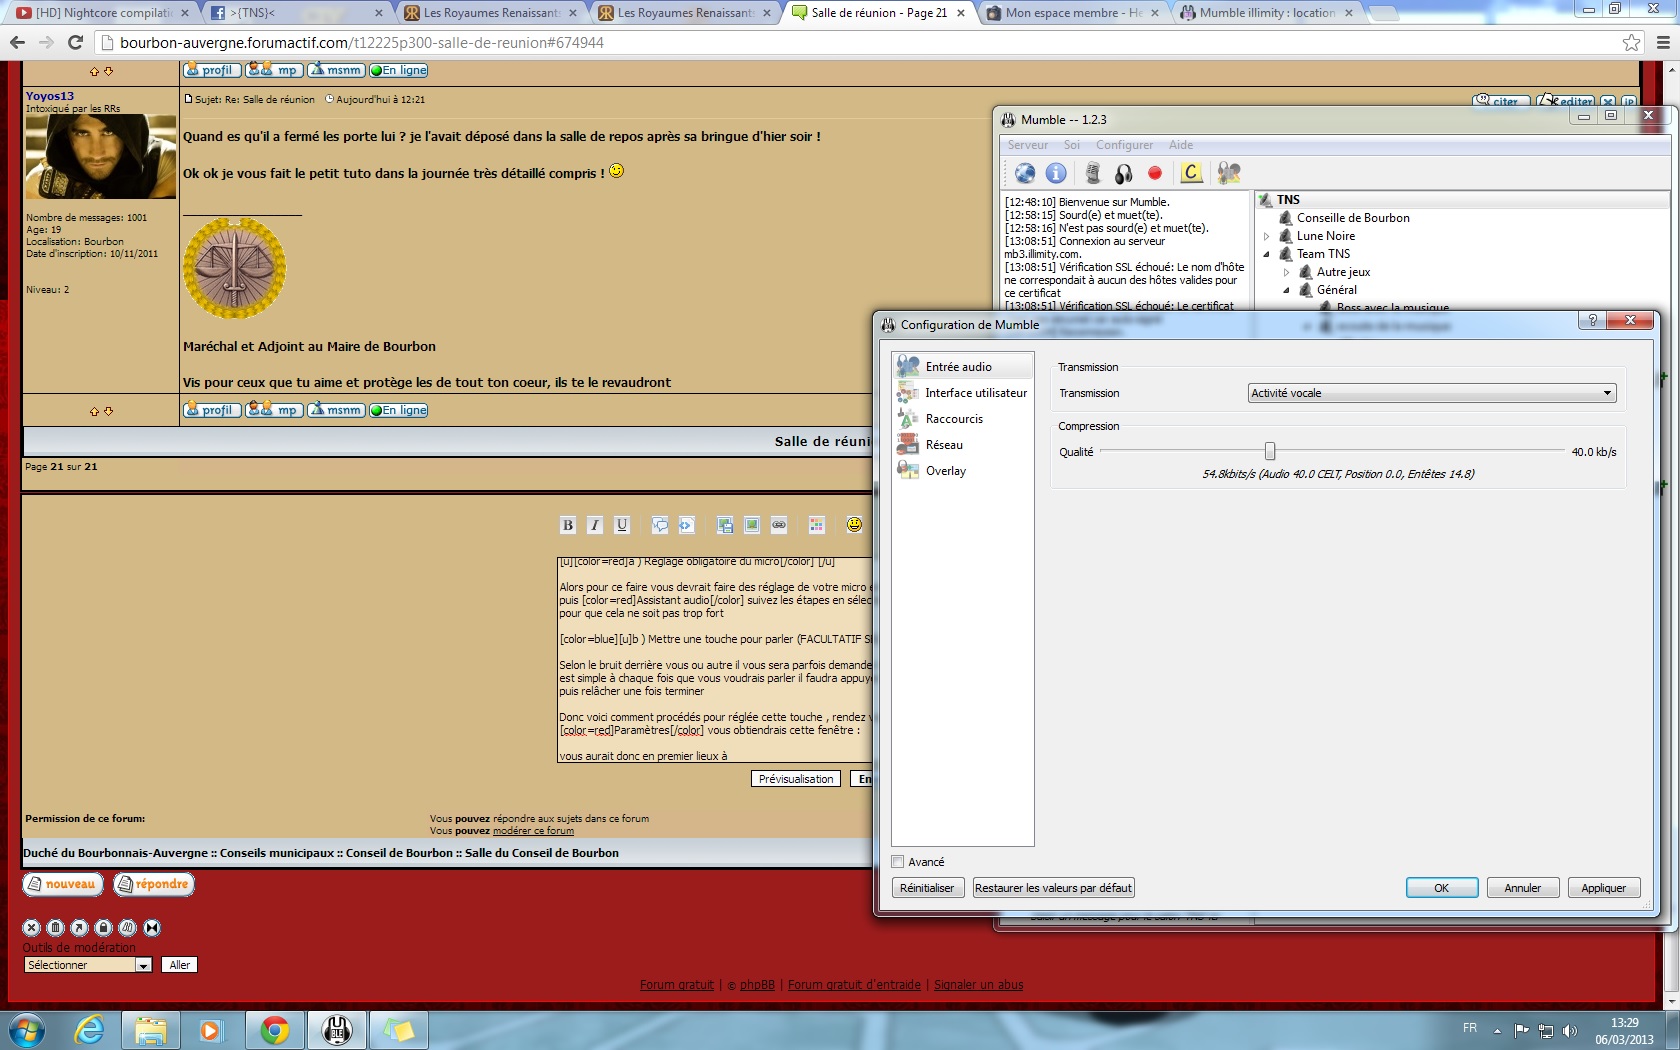Viewport: 1680px width, 1050px height.
Task: Select Interface utilisateur configuration section
Action: point(963,392)
